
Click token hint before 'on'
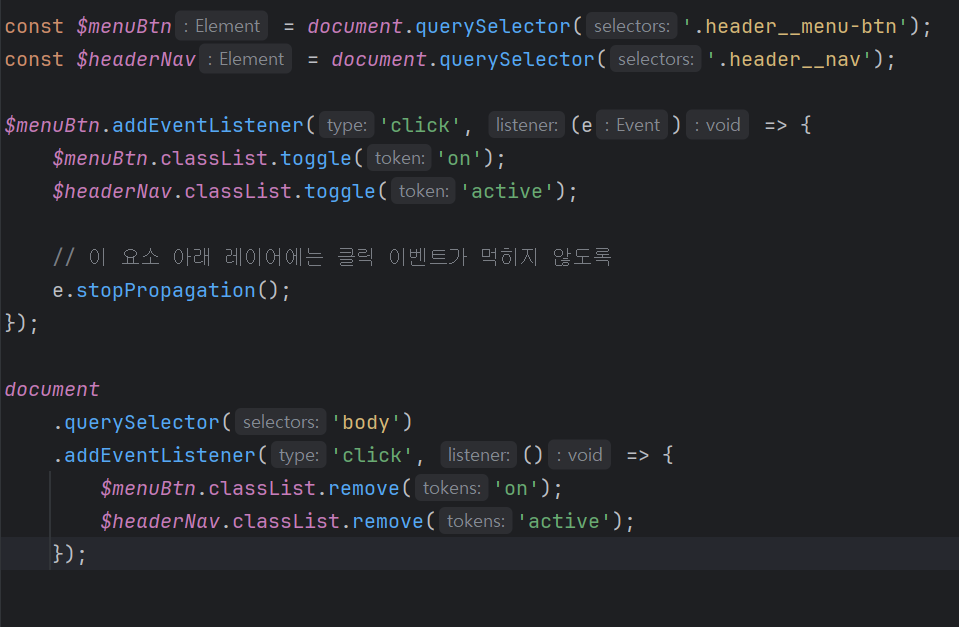400,158
